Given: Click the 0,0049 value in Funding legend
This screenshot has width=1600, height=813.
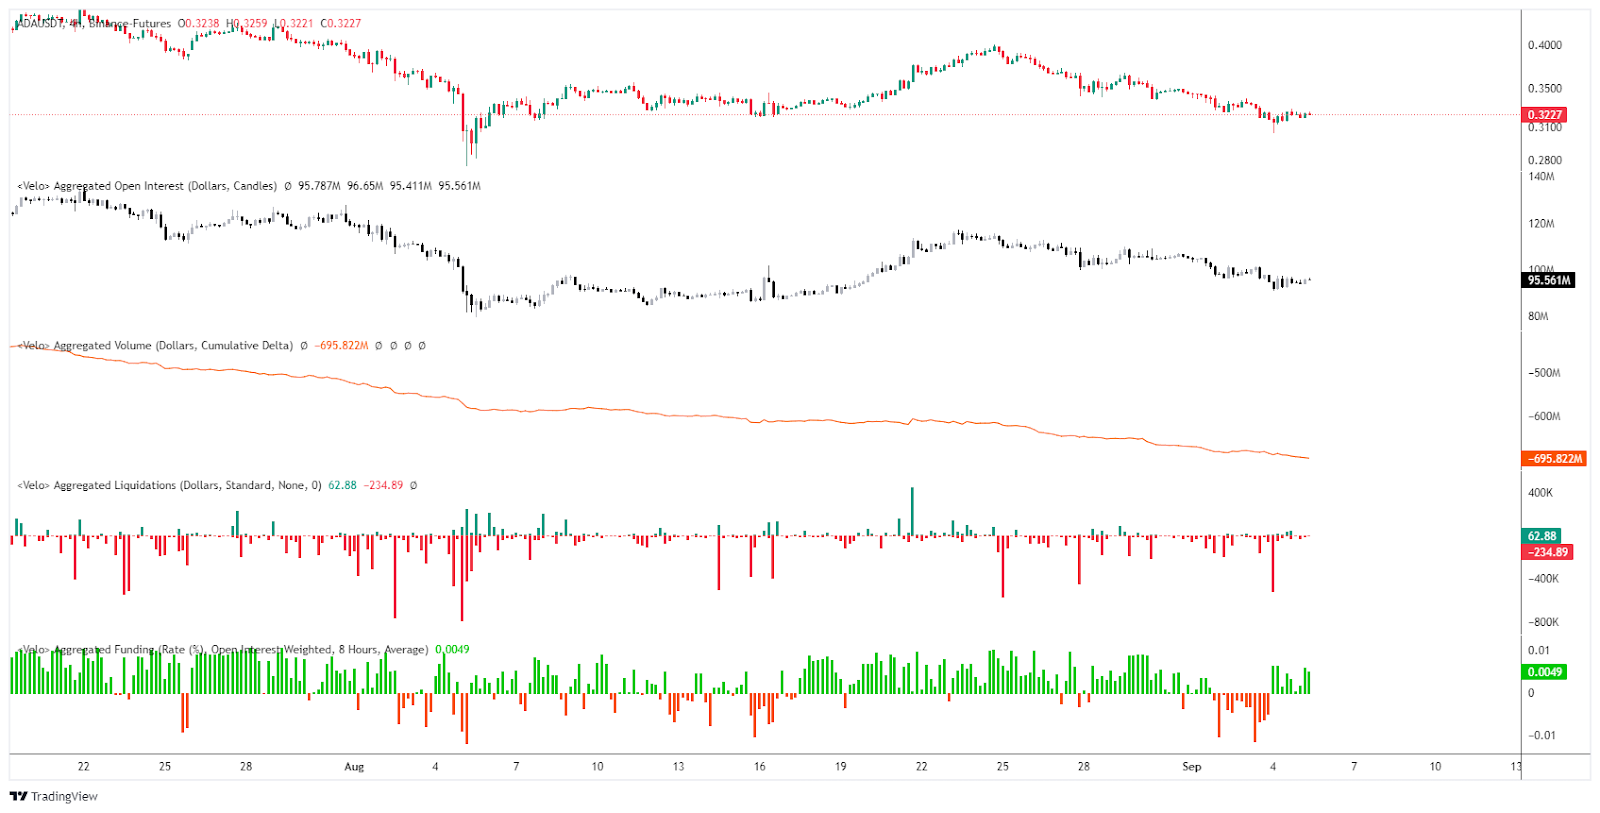Looking at the screenshot, I should 453,650.
